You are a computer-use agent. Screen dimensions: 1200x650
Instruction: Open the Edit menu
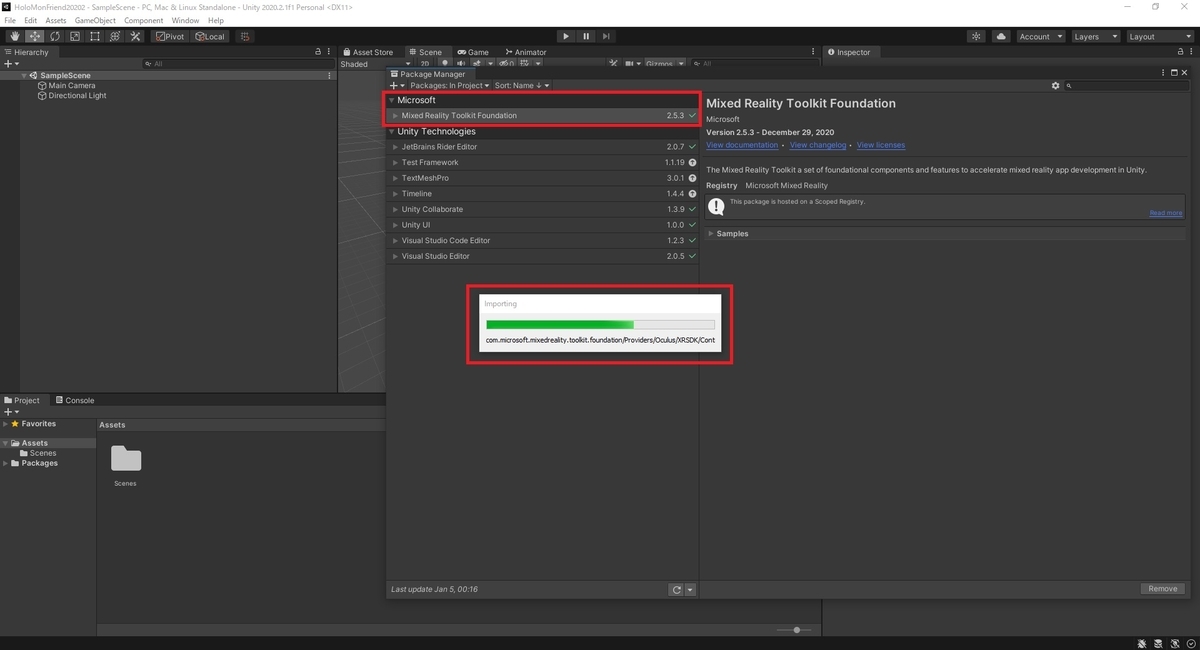(x=31, y=20)
